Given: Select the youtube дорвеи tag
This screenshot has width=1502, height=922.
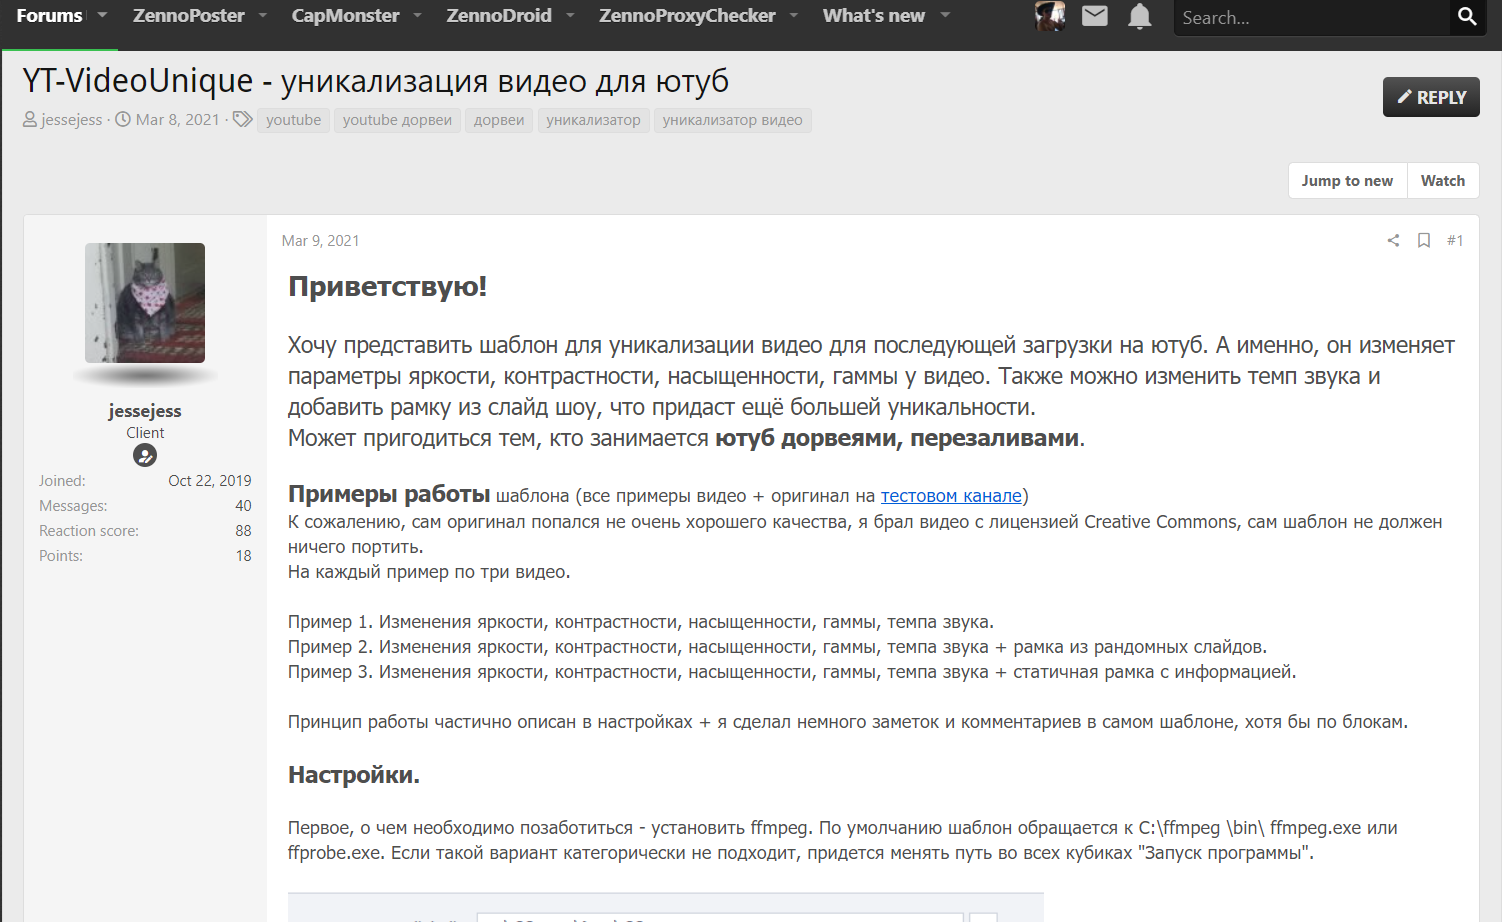Looking at the screenshot, I should [x=397, y=120].
